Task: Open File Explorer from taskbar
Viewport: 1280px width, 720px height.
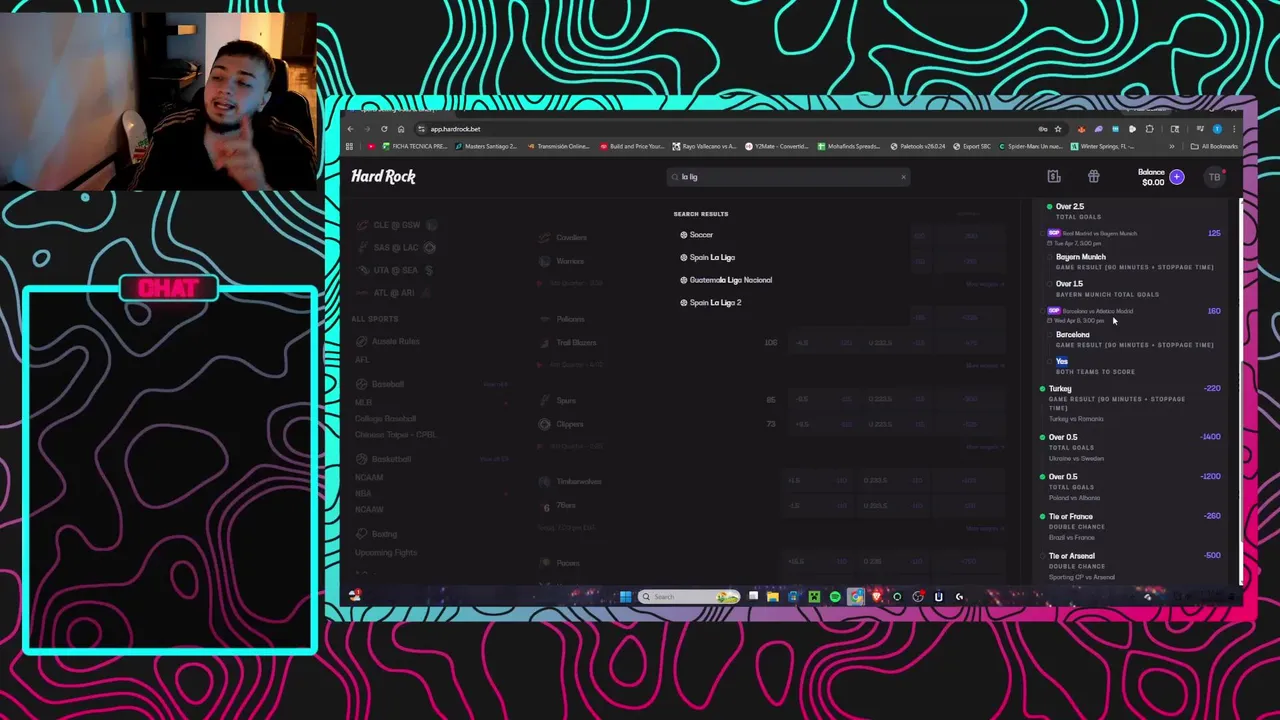Action: point(773,597)
